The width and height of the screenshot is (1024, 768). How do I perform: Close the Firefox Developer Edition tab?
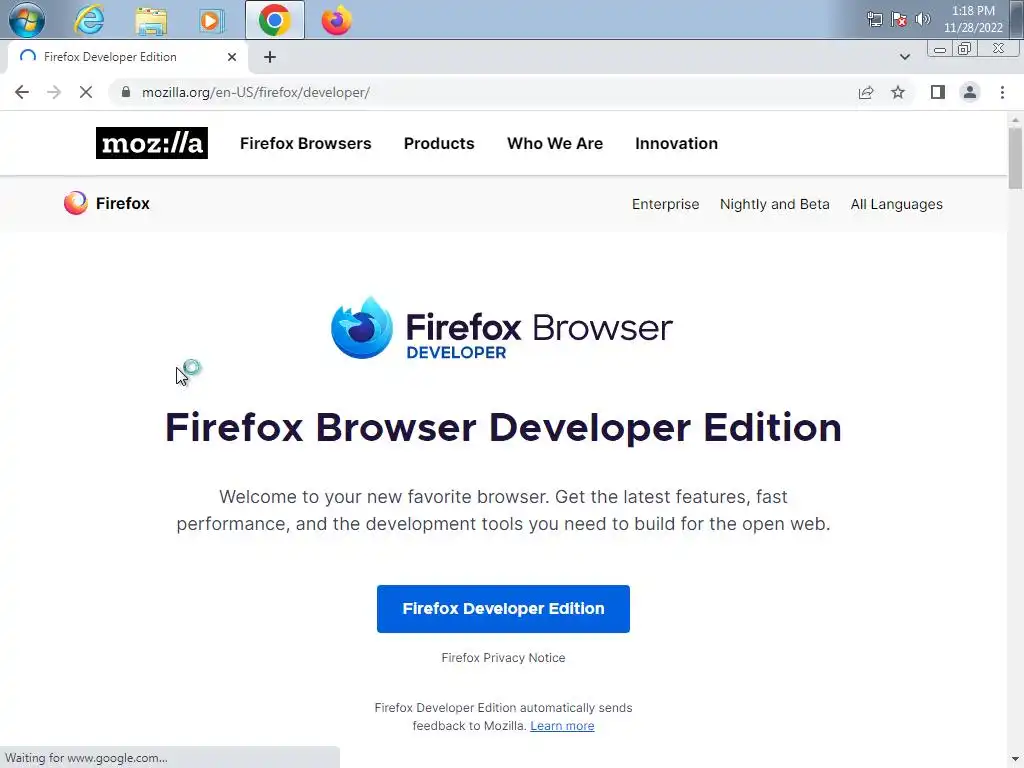point(232,57)
